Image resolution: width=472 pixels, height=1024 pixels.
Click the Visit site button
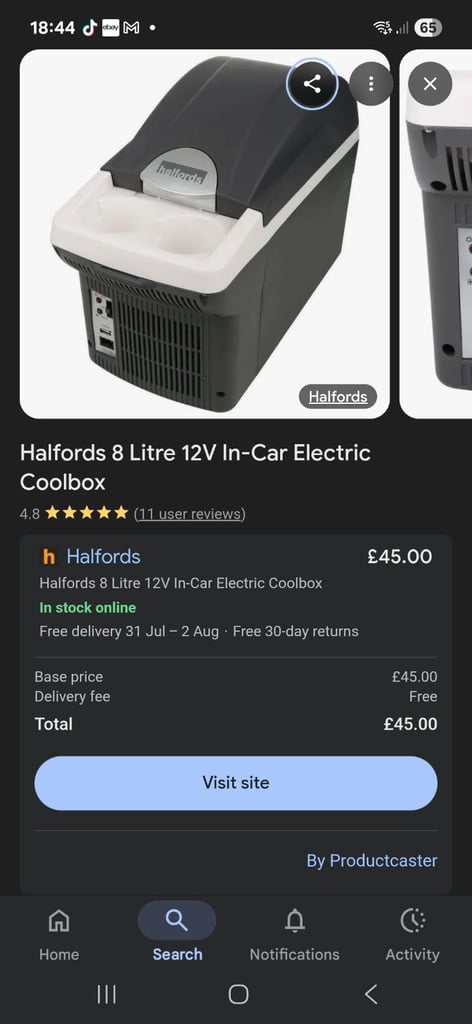[236, 783]
